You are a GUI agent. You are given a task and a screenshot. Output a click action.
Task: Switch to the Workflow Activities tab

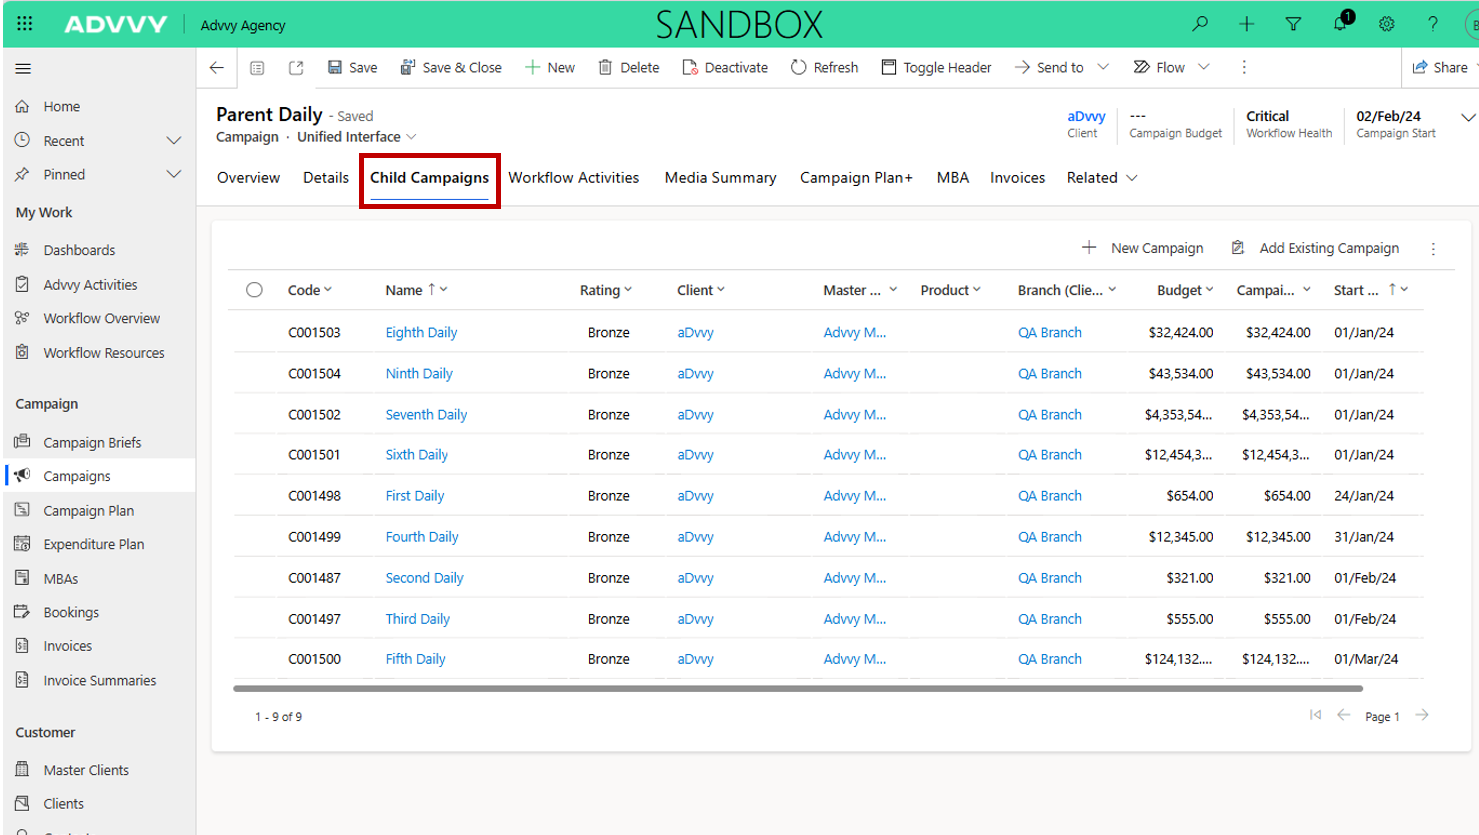[x=573, y=178]
